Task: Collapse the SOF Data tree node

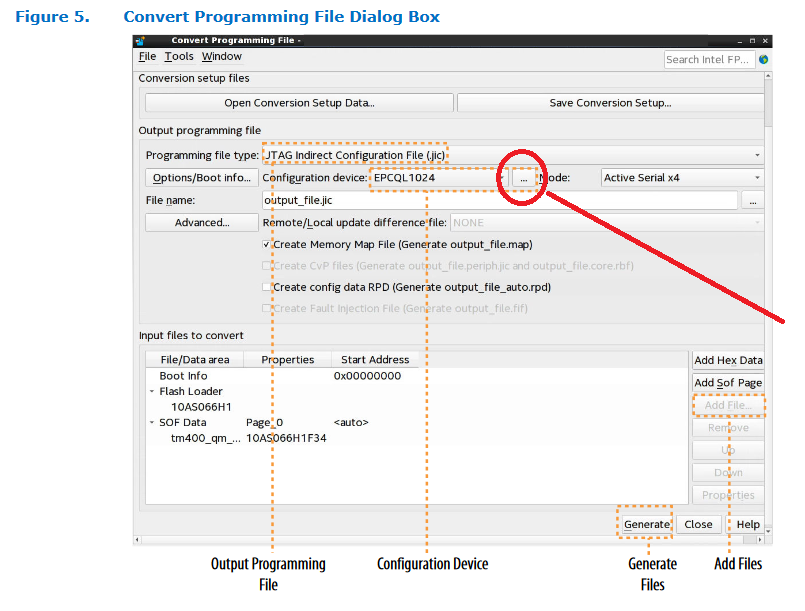Action: [152, 423]
